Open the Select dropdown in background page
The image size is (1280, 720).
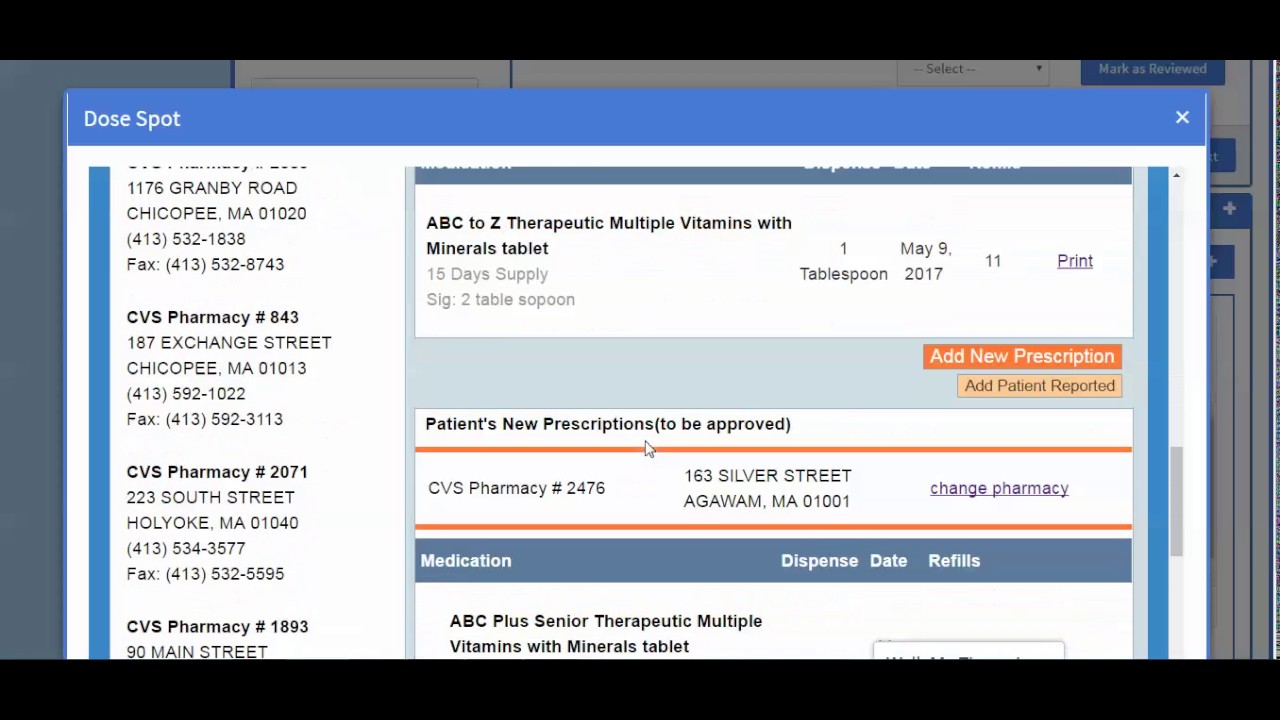[x=972, y=69]
